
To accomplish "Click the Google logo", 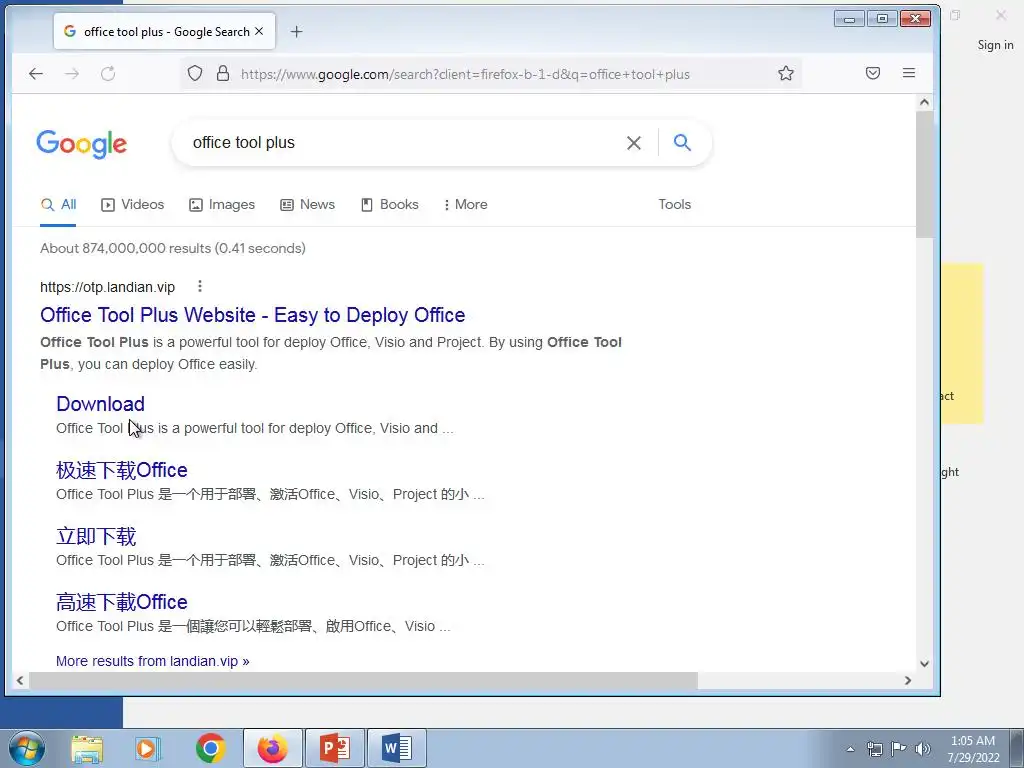I will pos(82,144).
